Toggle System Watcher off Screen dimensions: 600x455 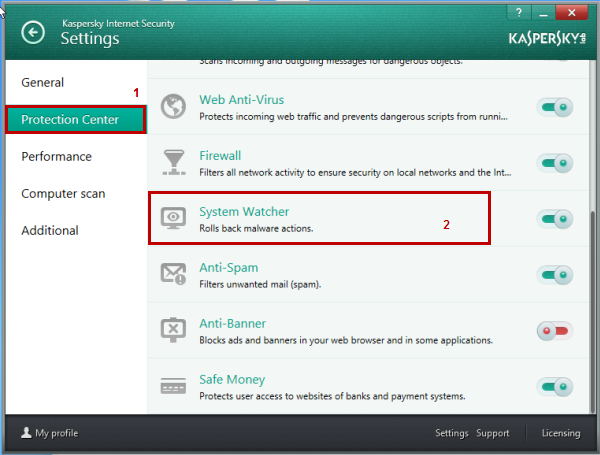click(555, 219)
